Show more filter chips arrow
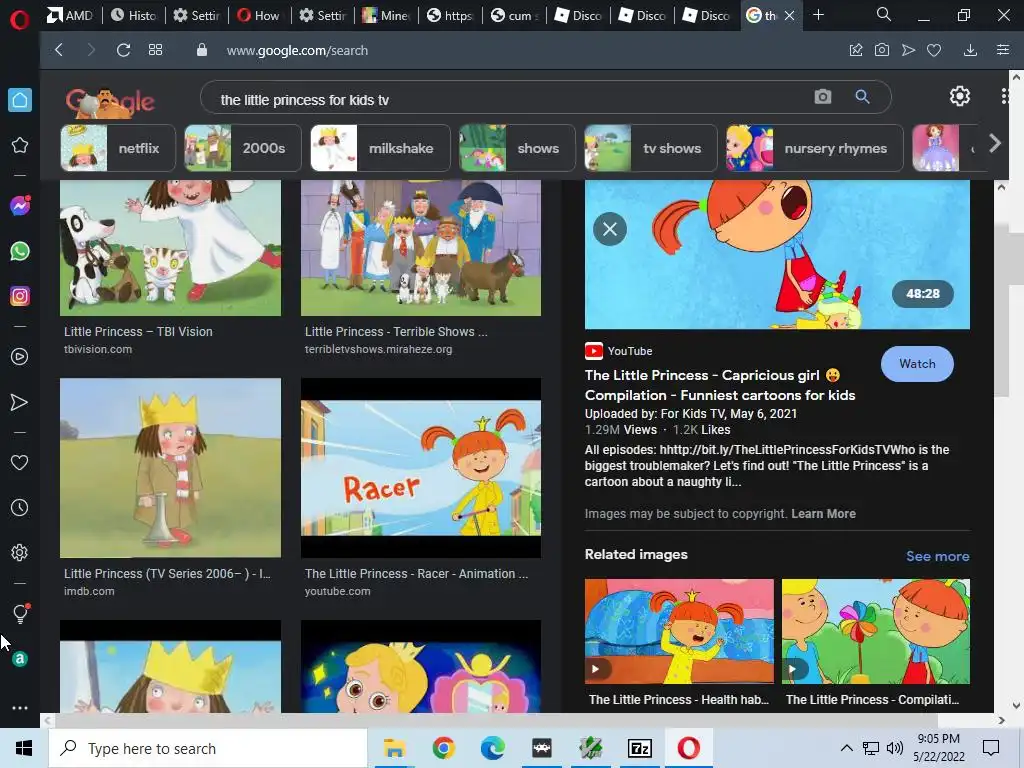The height and width of the screenshot is (768, 1024). [x=995, y=143]
